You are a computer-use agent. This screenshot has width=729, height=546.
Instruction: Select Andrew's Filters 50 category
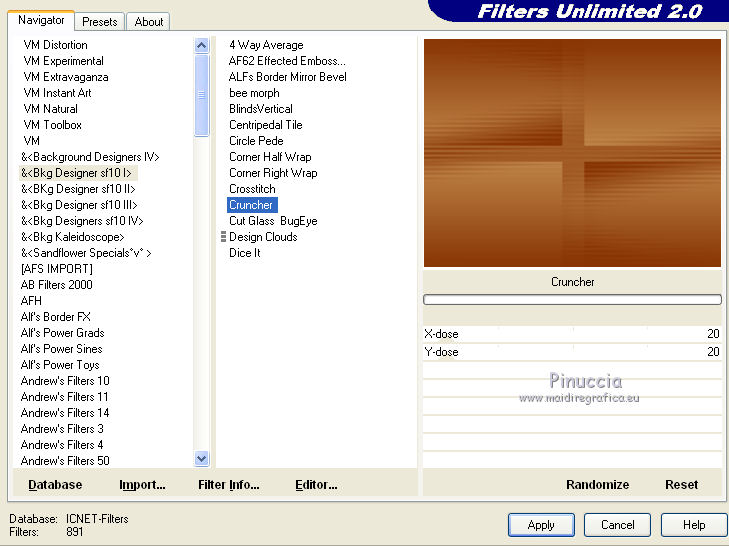click(65, 461)
